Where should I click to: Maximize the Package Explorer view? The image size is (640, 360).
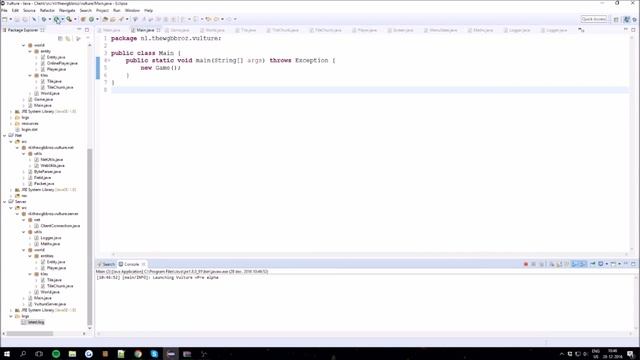[x=87, y=30]
